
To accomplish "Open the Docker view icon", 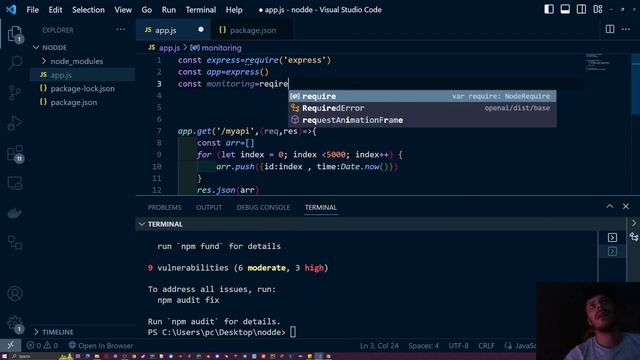I will 15,213.
